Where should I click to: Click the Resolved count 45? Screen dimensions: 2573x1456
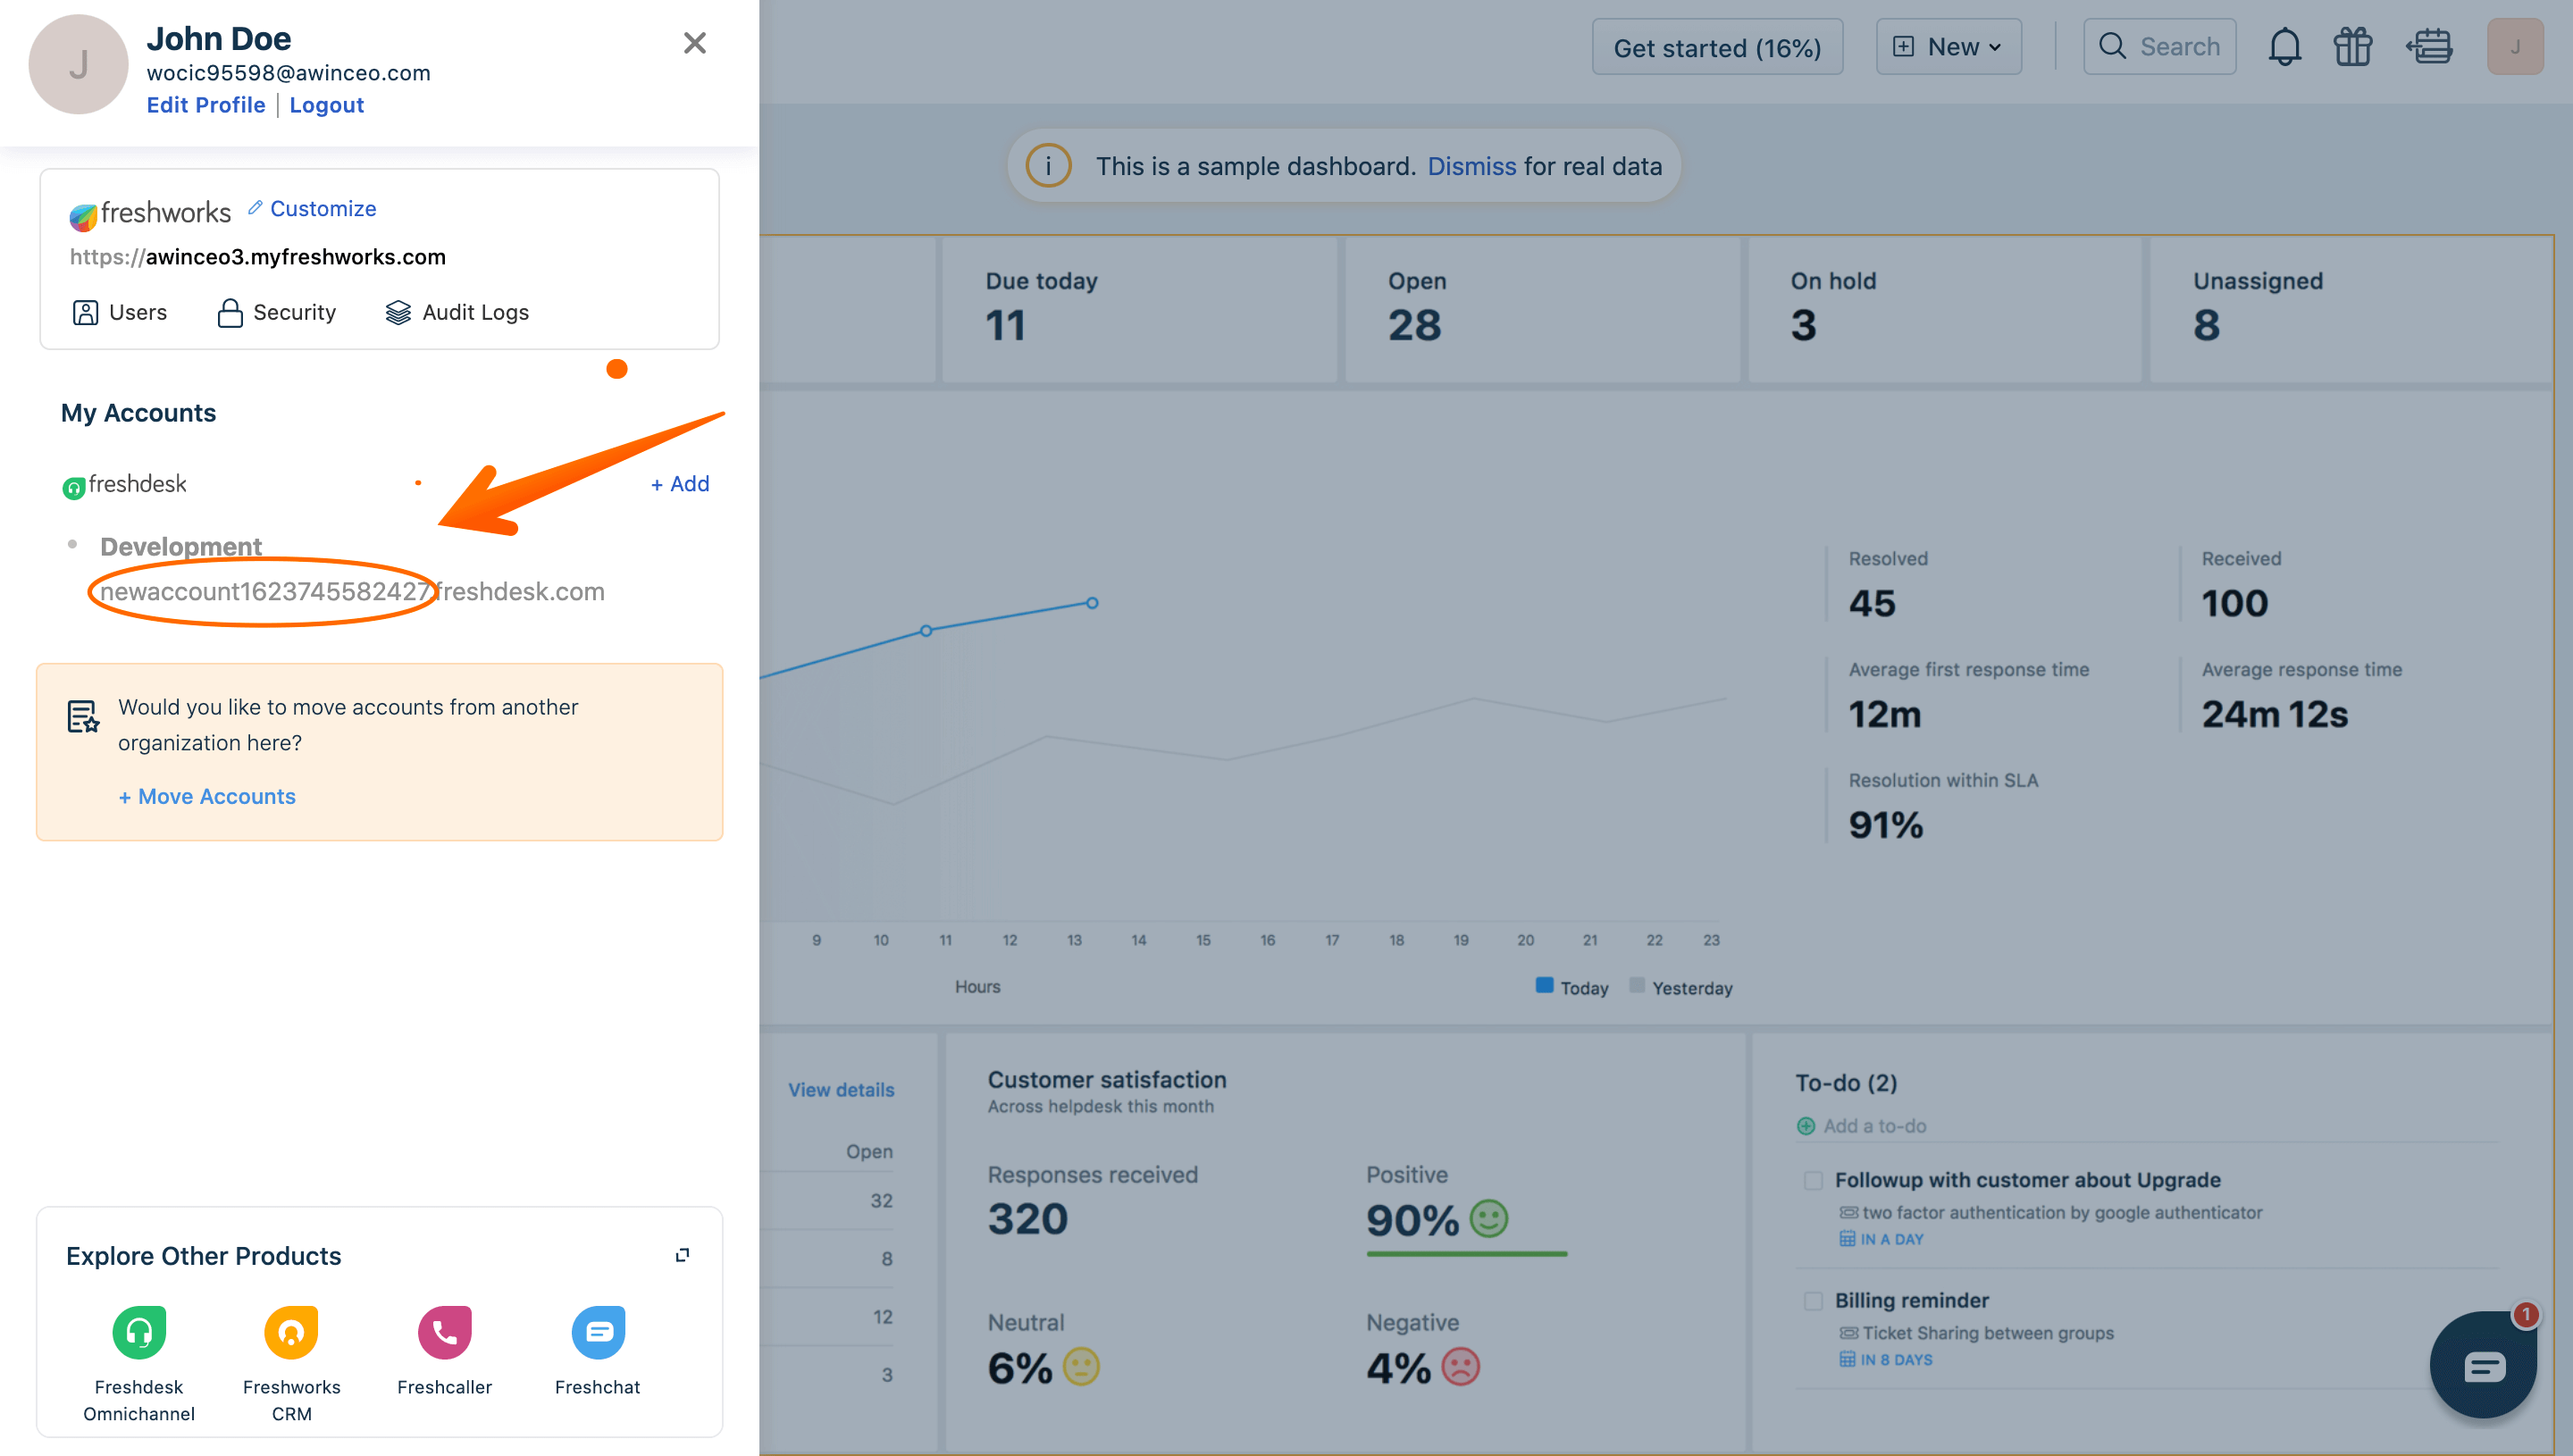(x=1872, y=603)
